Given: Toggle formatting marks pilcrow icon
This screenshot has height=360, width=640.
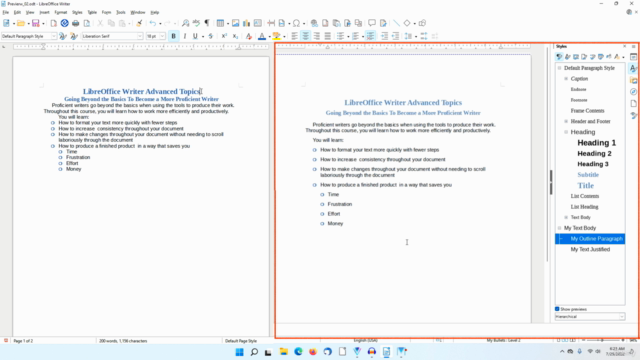Looking at the screenshot, I should click(x=207, y=23).
